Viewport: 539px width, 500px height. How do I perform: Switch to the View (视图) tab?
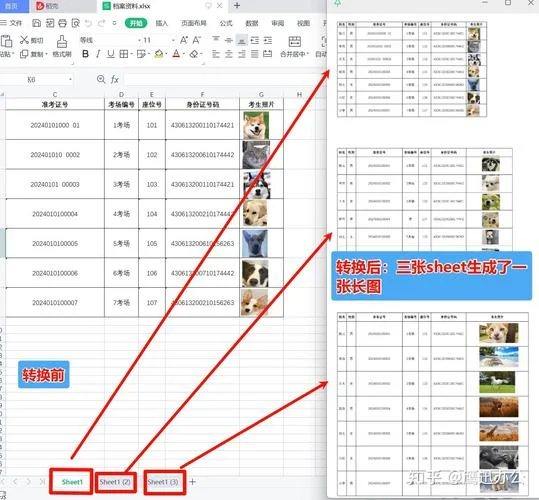pyautogui.click(x=303, y=23)
